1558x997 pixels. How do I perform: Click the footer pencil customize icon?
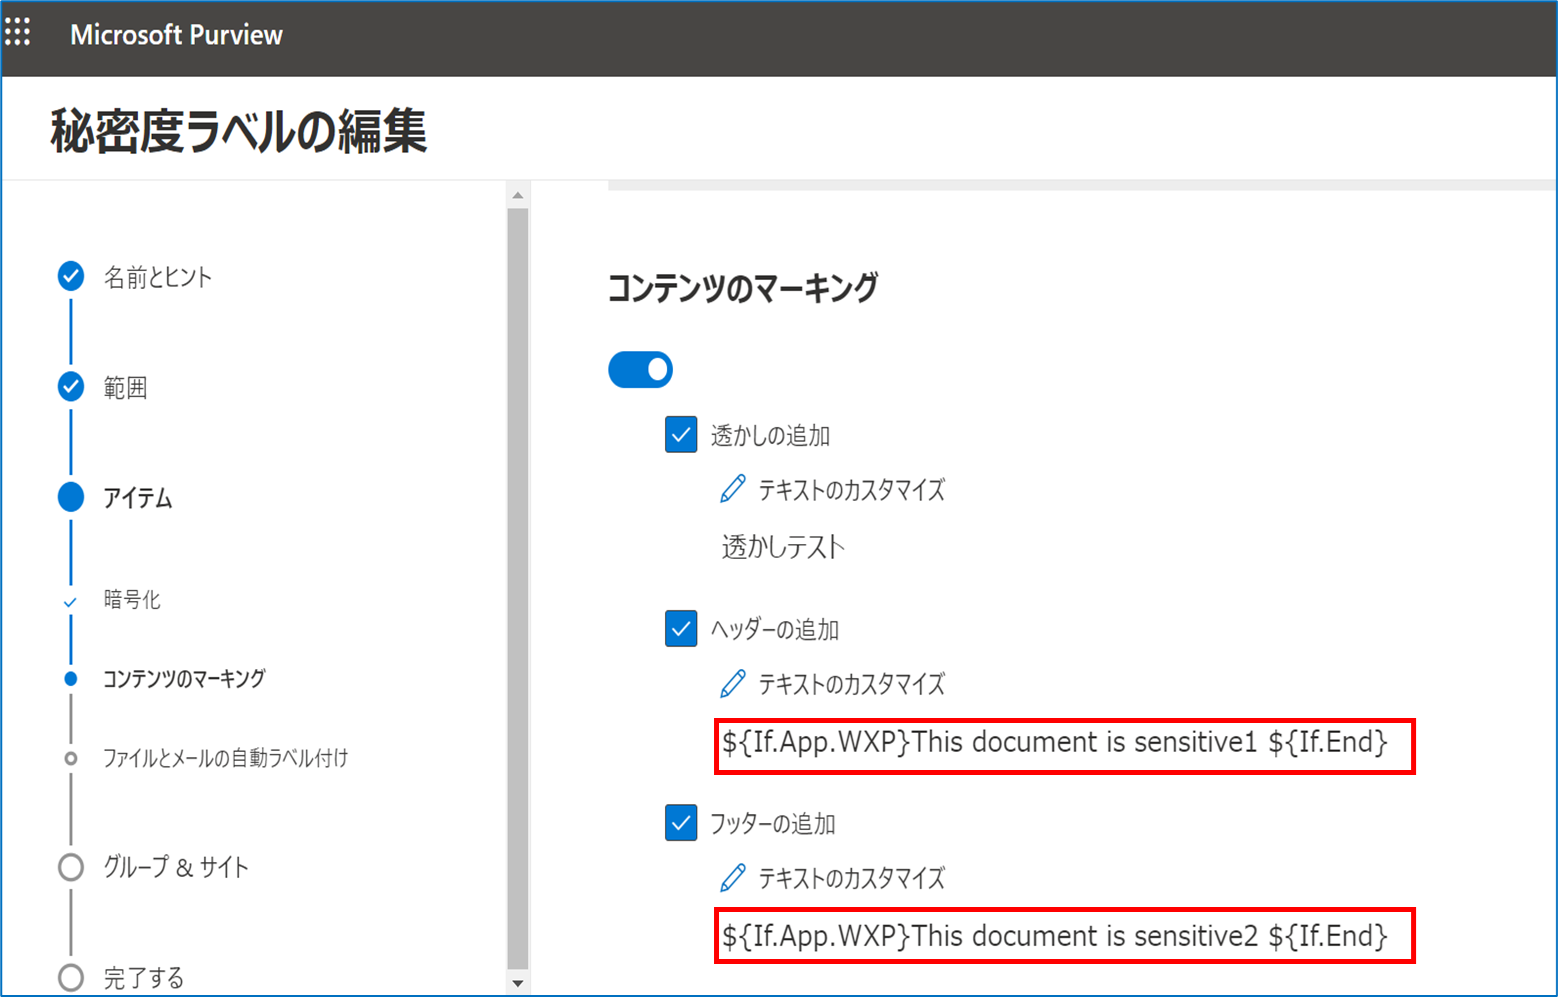tap(733, 877)
